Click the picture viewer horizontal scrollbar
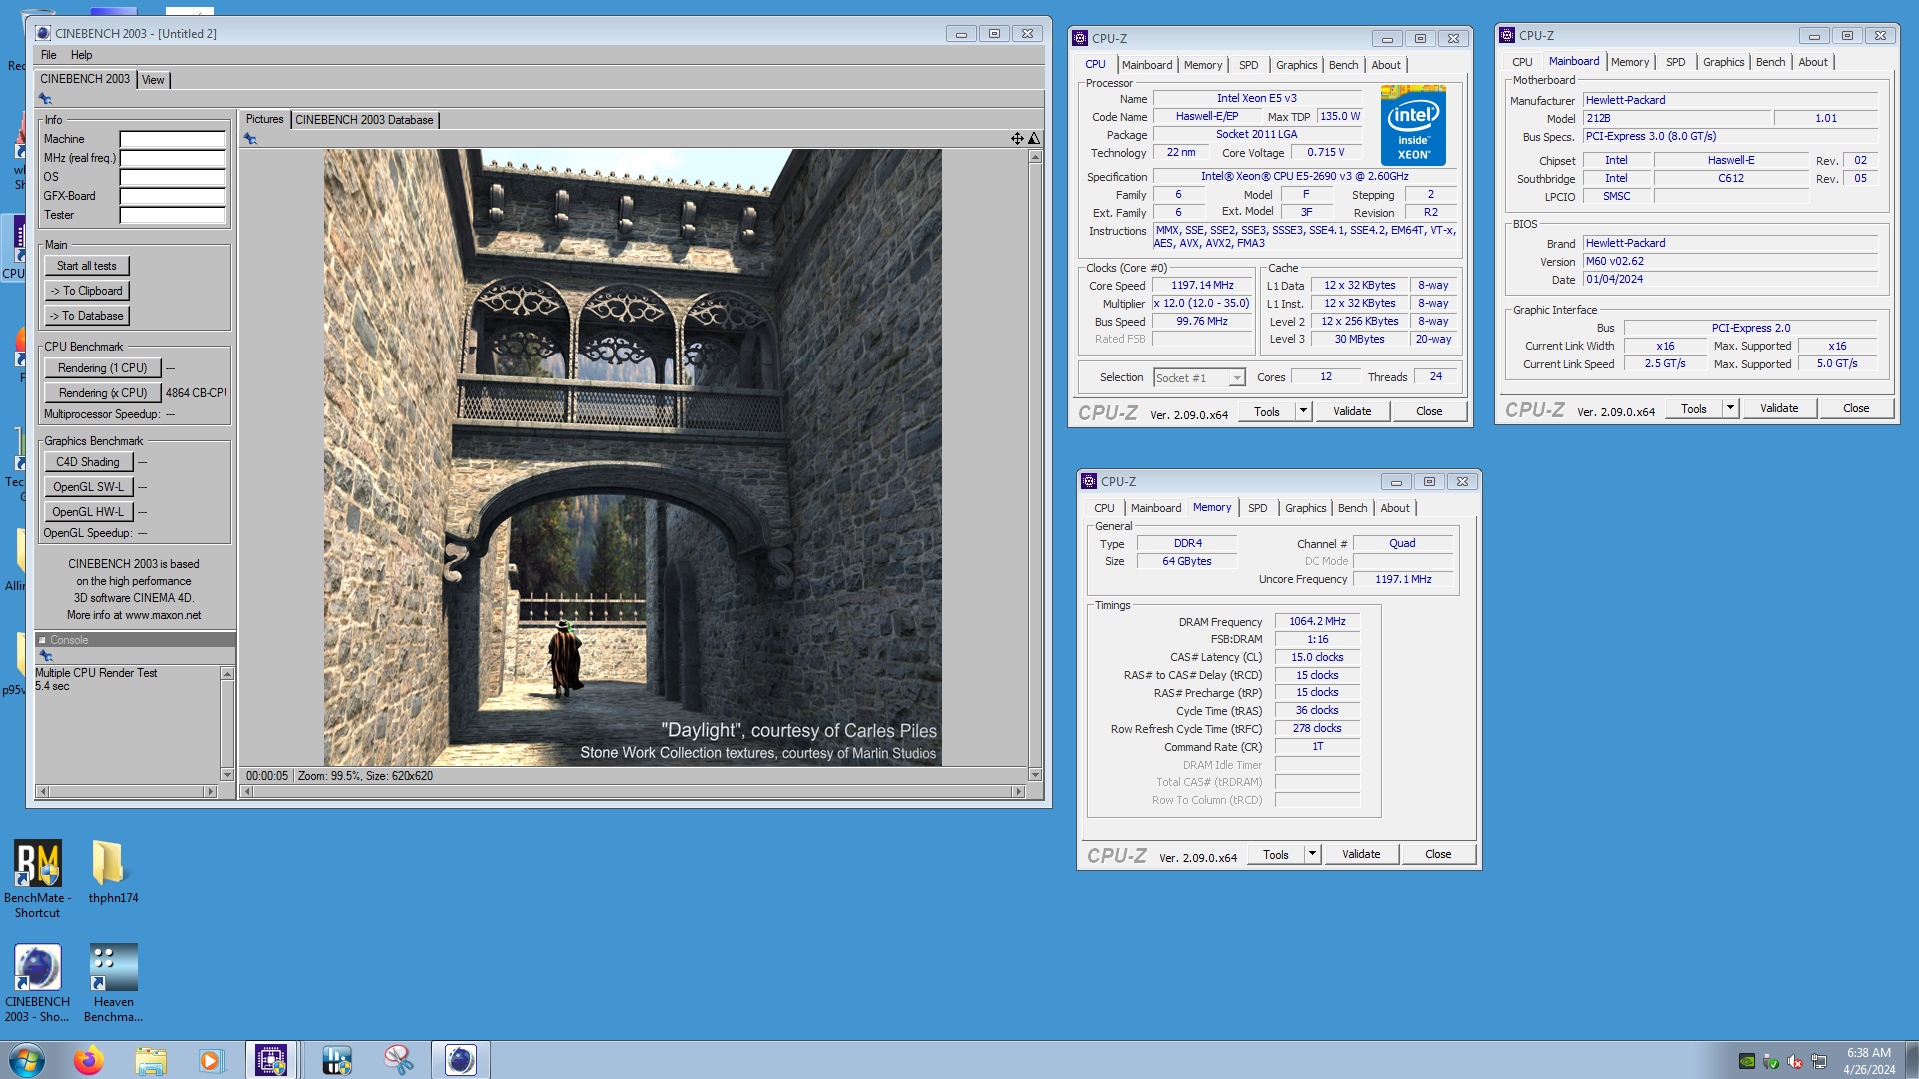The image size is (1919, 1079). pyautogui.click(x=634, y=791)
